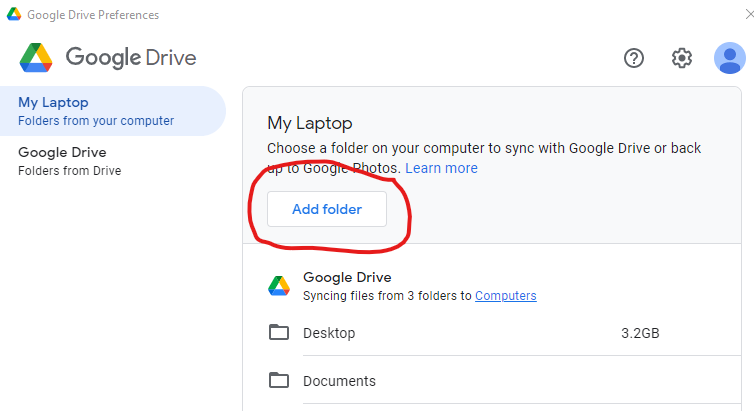Click the Desktop folder icon
Image resolution: width=754 pixels, height=411 pixels.
tap(279, 333)
